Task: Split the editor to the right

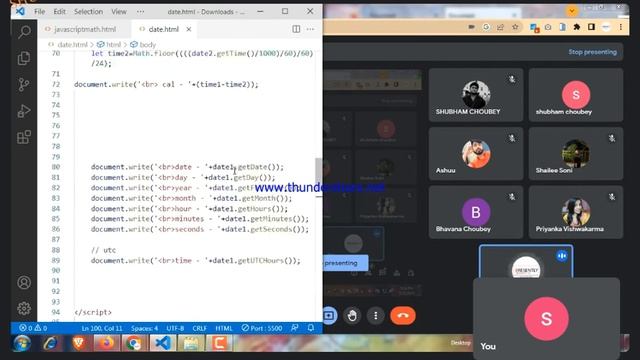Action: (x=296, y=29)
